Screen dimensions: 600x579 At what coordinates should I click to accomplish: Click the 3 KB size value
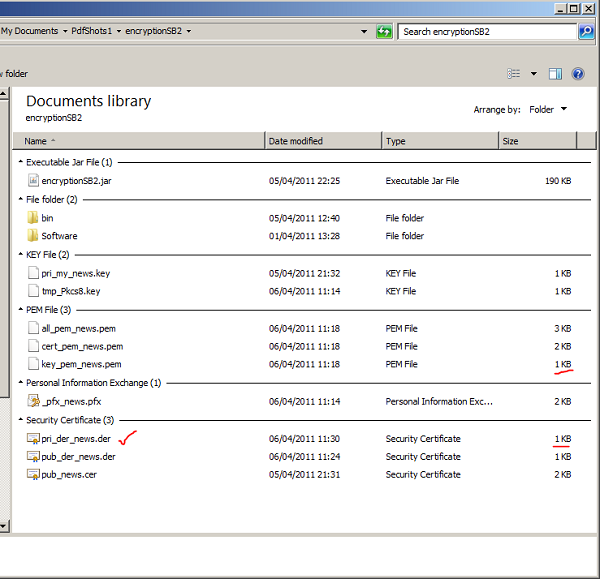tap(562, 328)
